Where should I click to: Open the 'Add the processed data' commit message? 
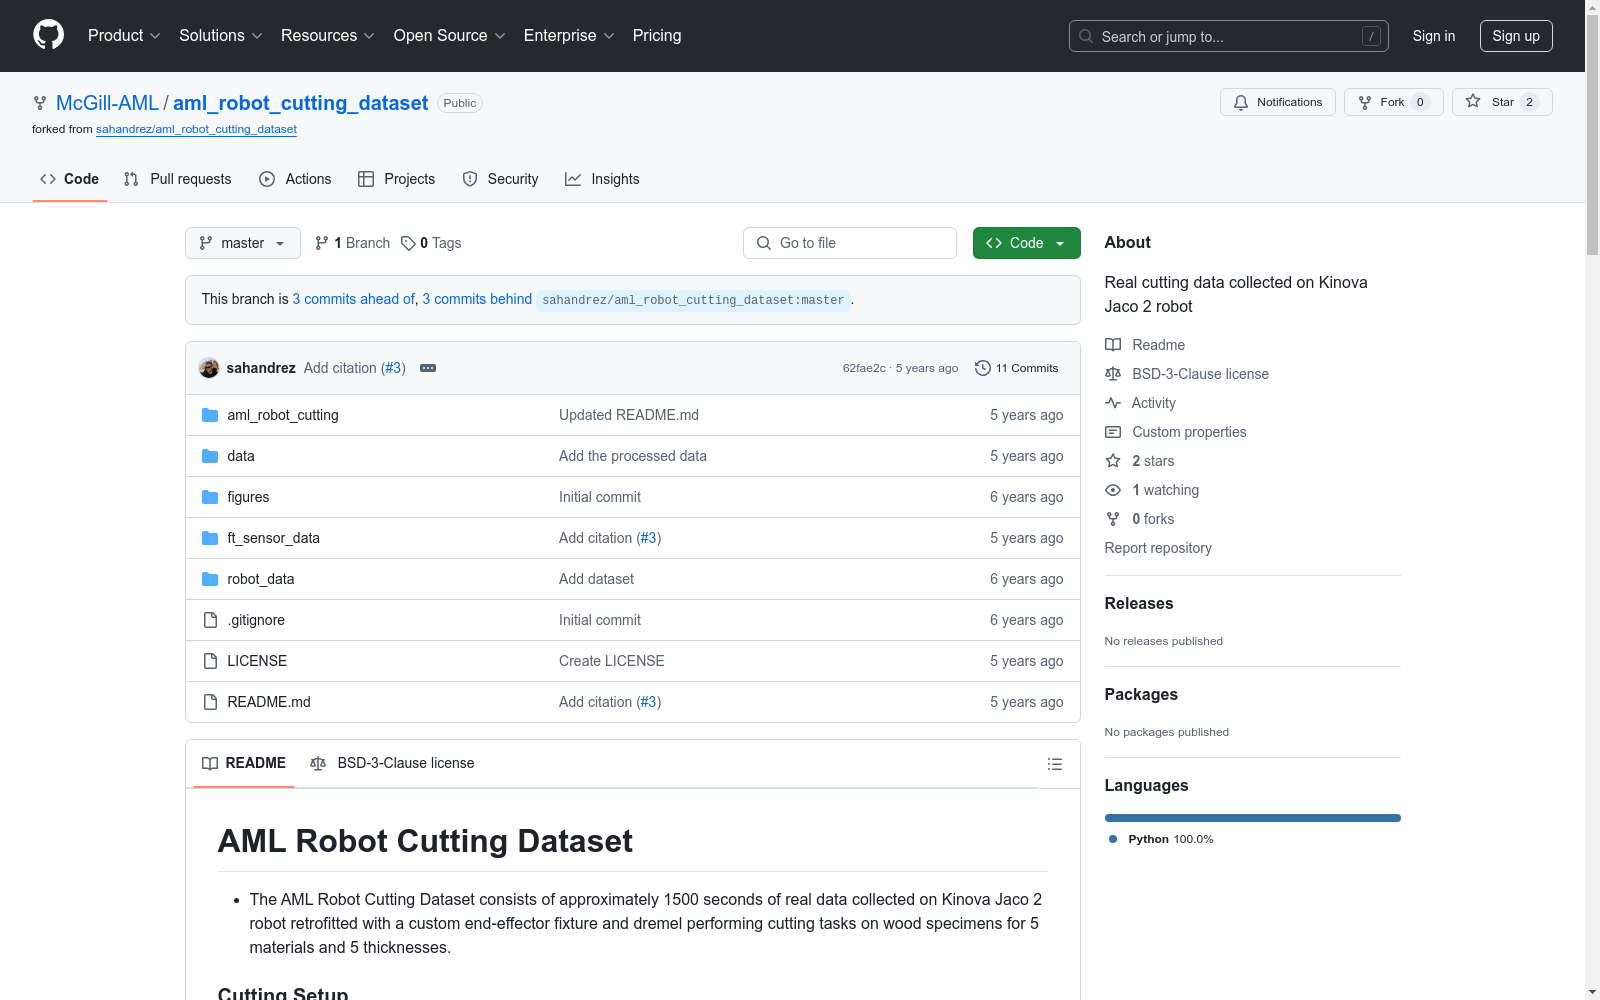pyautogui.click(x=633, y=456)
